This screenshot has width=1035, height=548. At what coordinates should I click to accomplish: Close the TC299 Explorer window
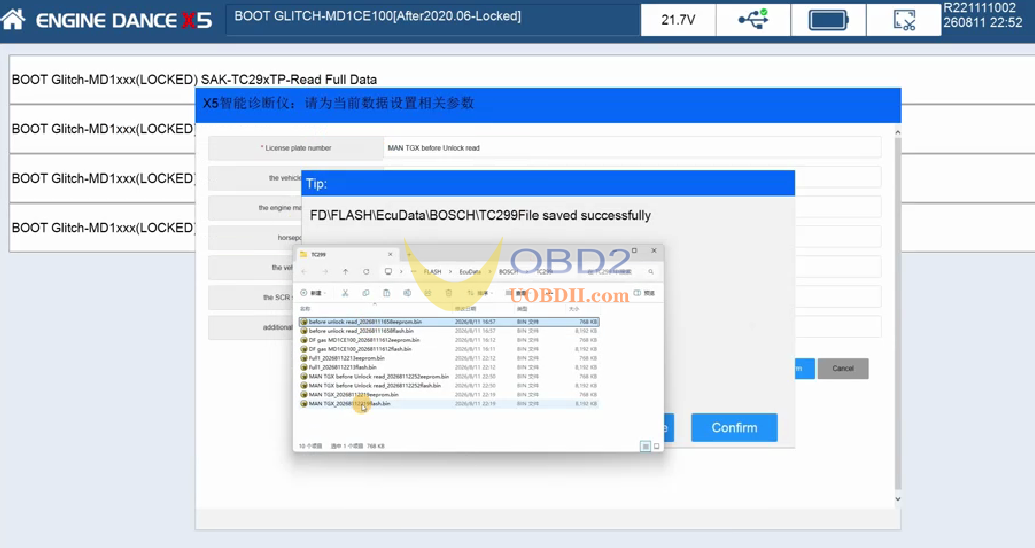coord(653,251)
